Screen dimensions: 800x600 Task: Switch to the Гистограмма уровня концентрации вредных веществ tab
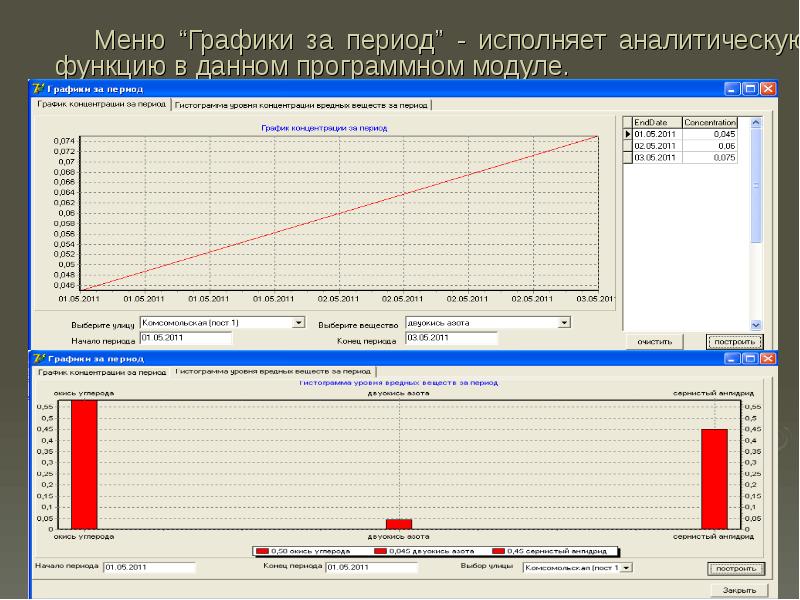(x=302, y=104)
